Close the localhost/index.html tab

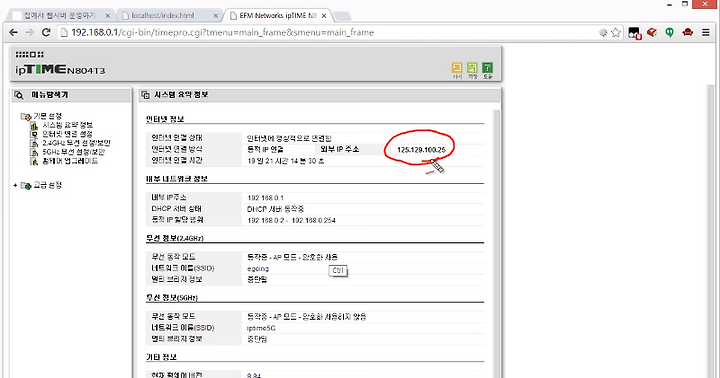pyautogui.click(x=216, y=16)
